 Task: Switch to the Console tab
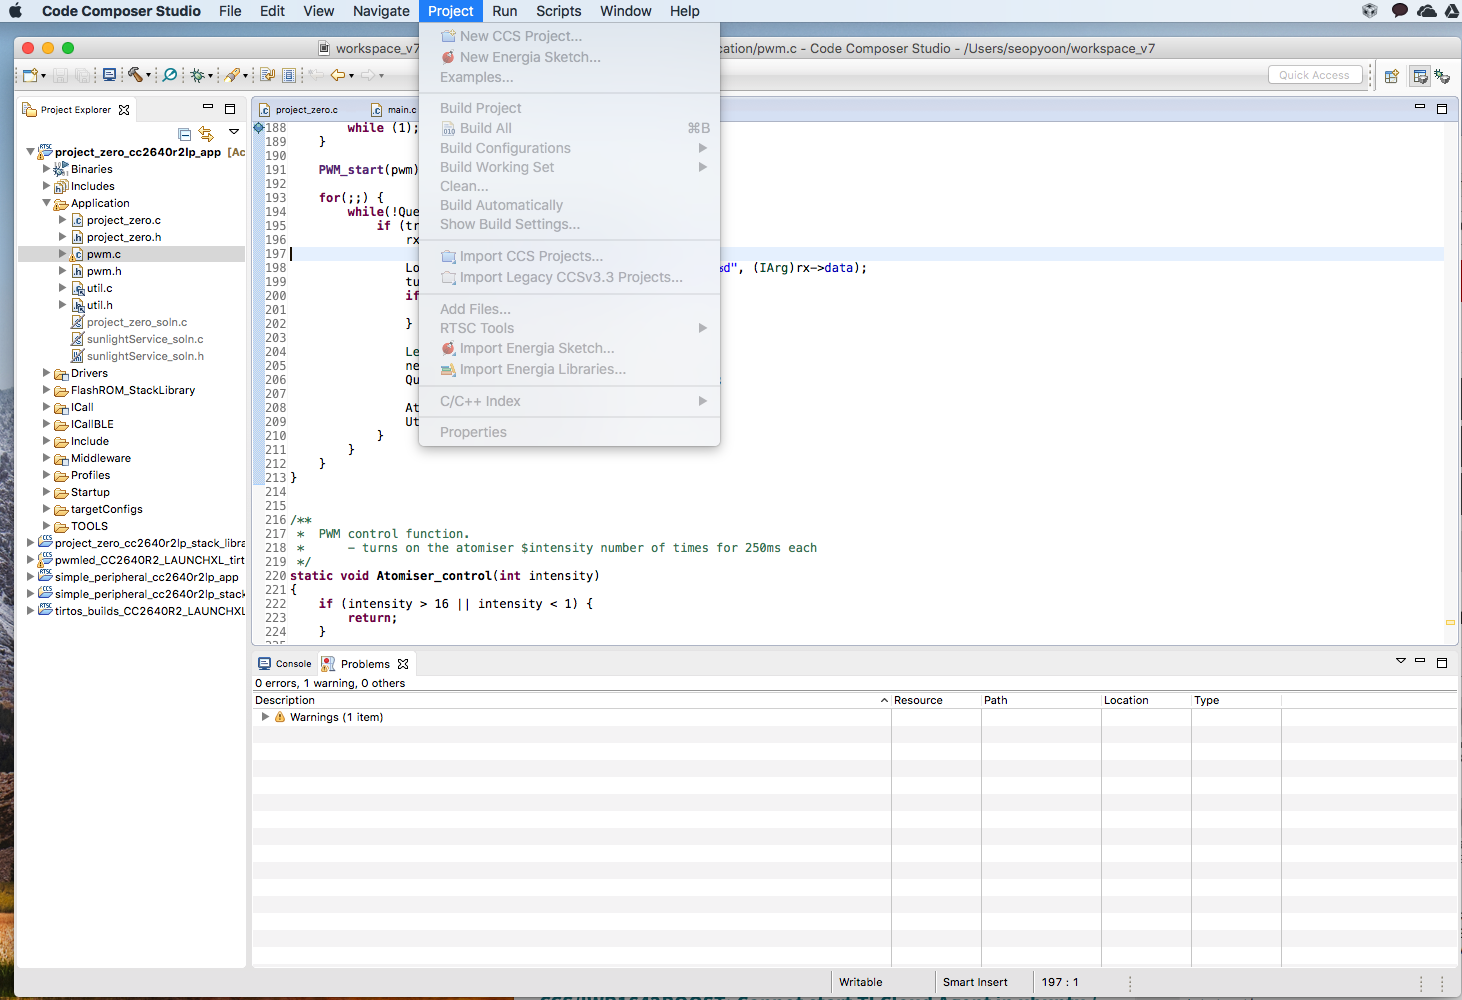(x=285, y=664)
